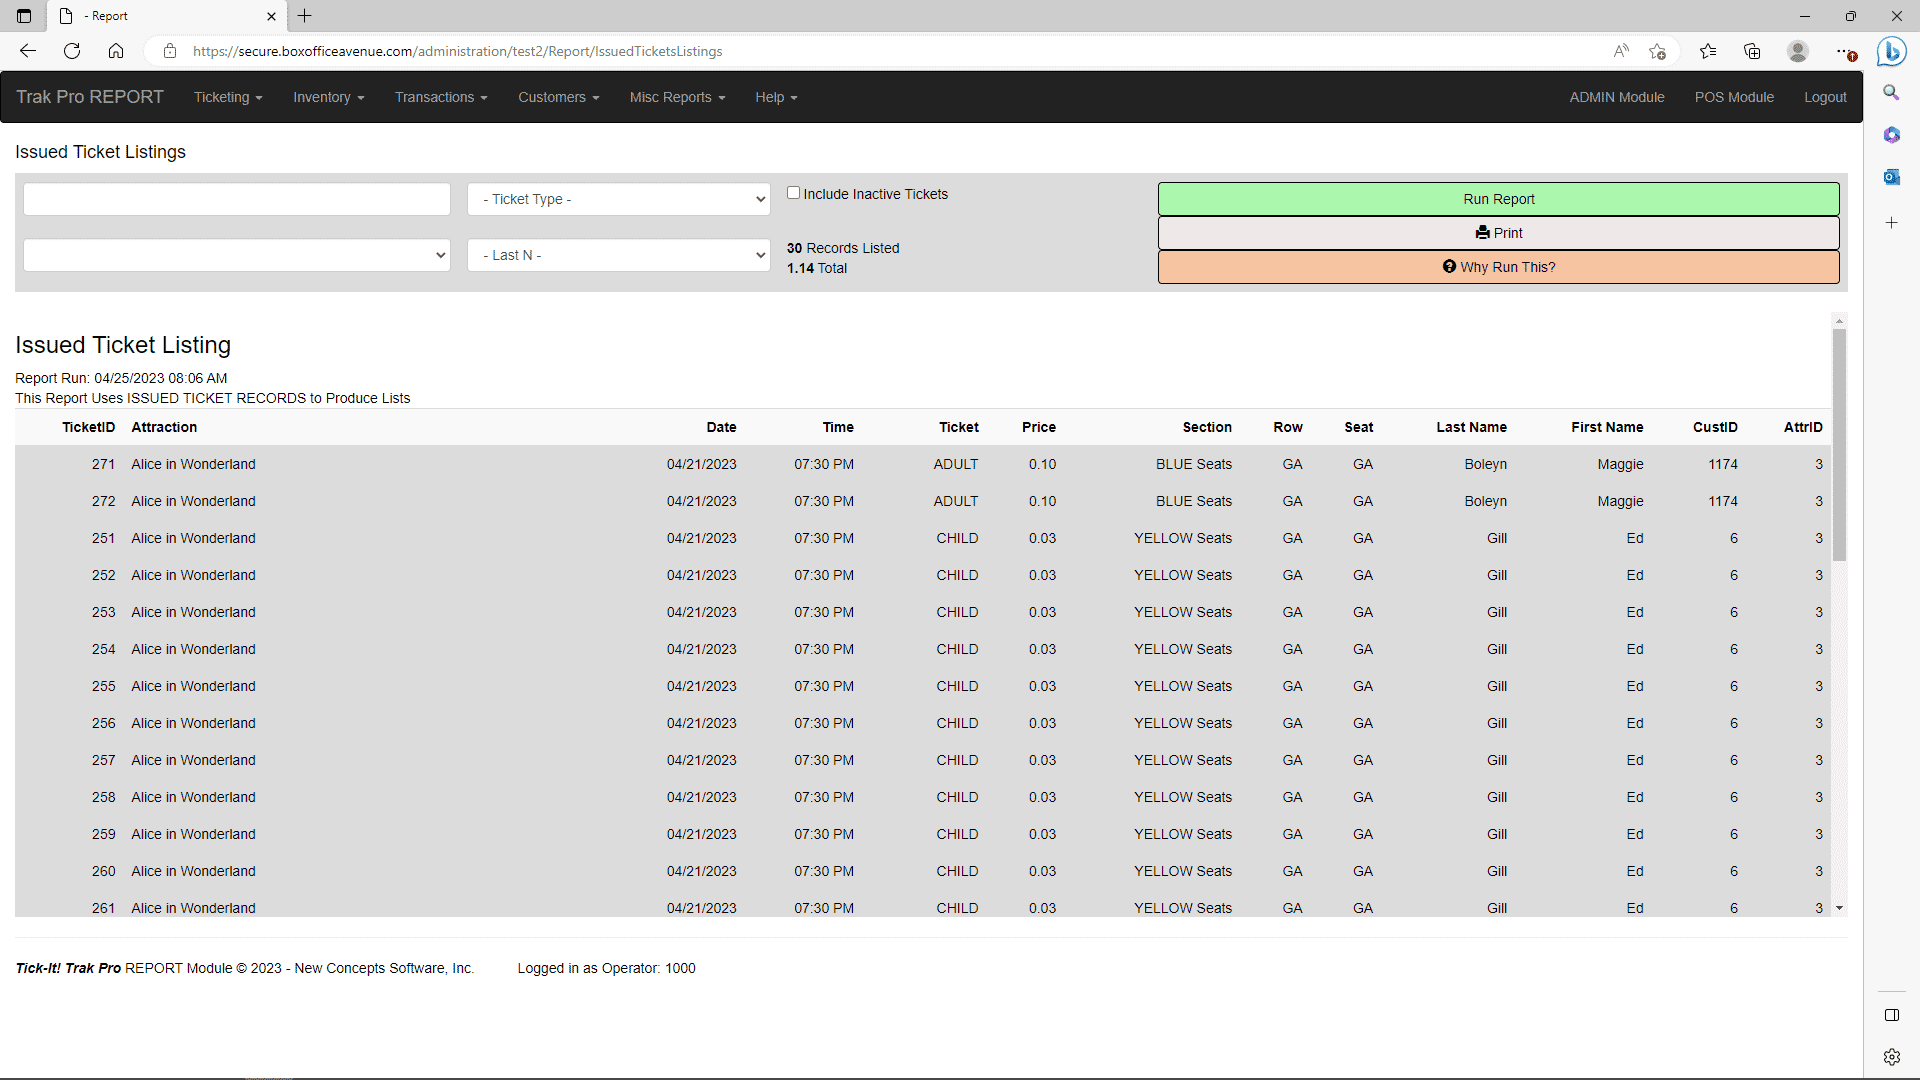Toggle sidebar layout button
Viewport: 1920px width, 1080px height.
[x=1891, y=1015]
